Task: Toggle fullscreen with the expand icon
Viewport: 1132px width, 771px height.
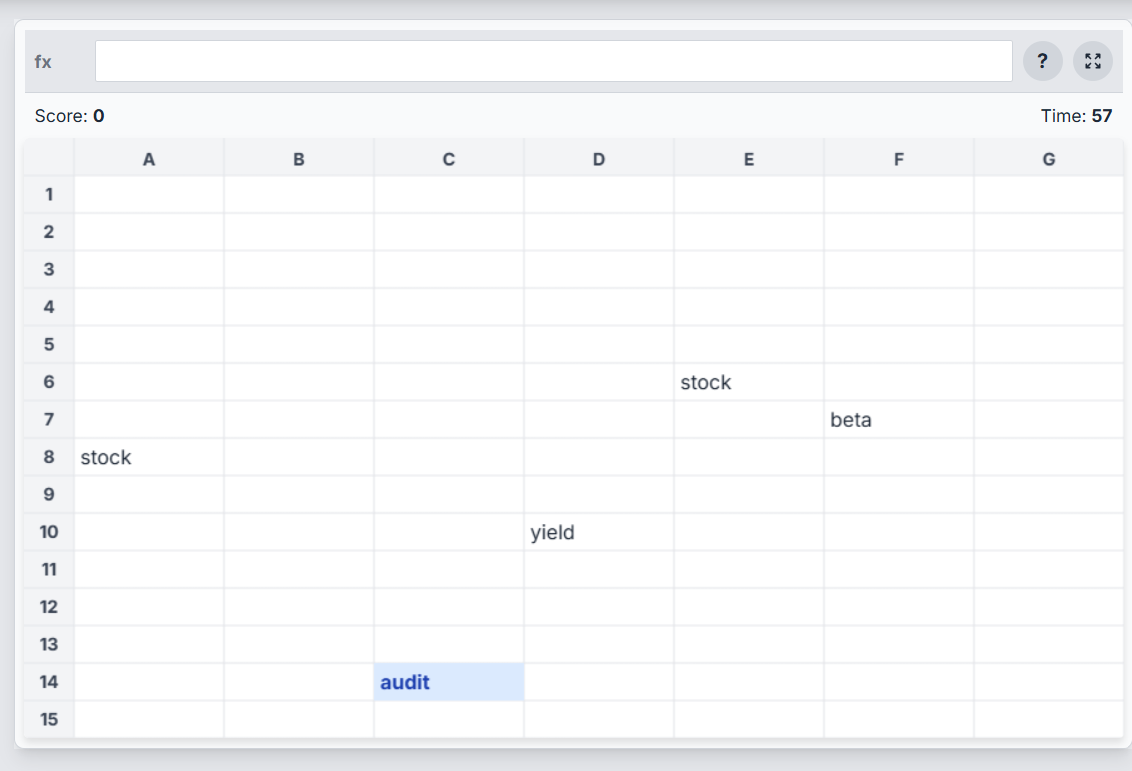Action: click(x=1092, y=61)
